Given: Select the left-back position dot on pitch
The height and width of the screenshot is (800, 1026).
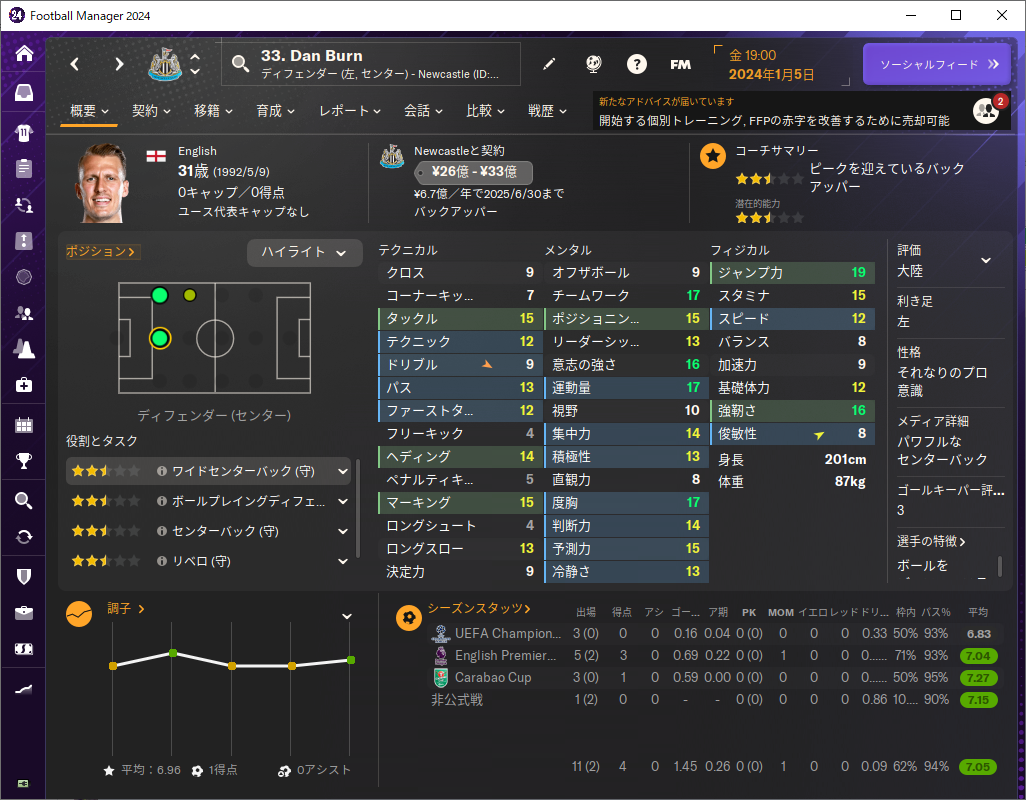Looking at the screenshot, I should (x=160, y=296).
